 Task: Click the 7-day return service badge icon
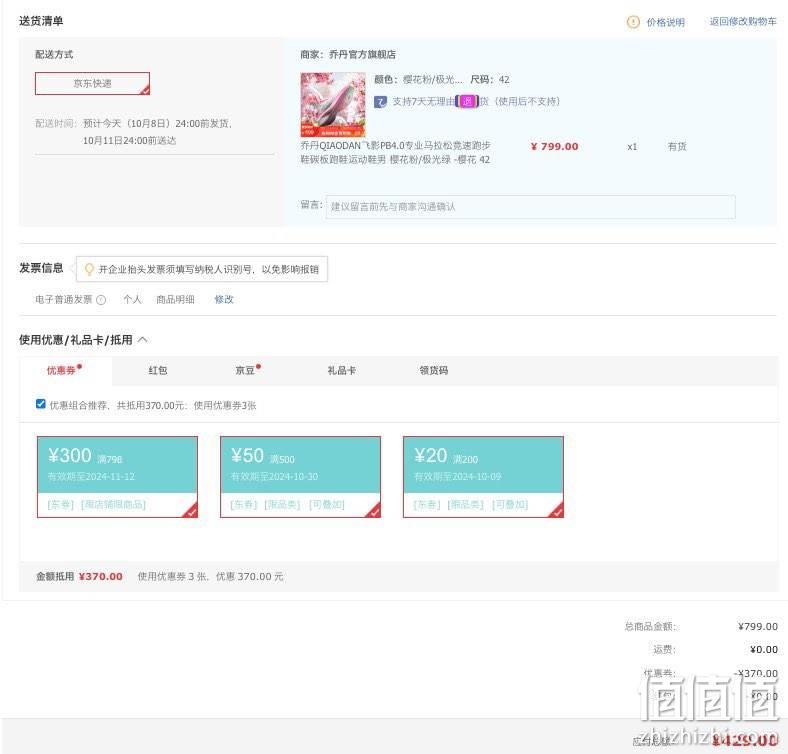[x=380, y=102]
